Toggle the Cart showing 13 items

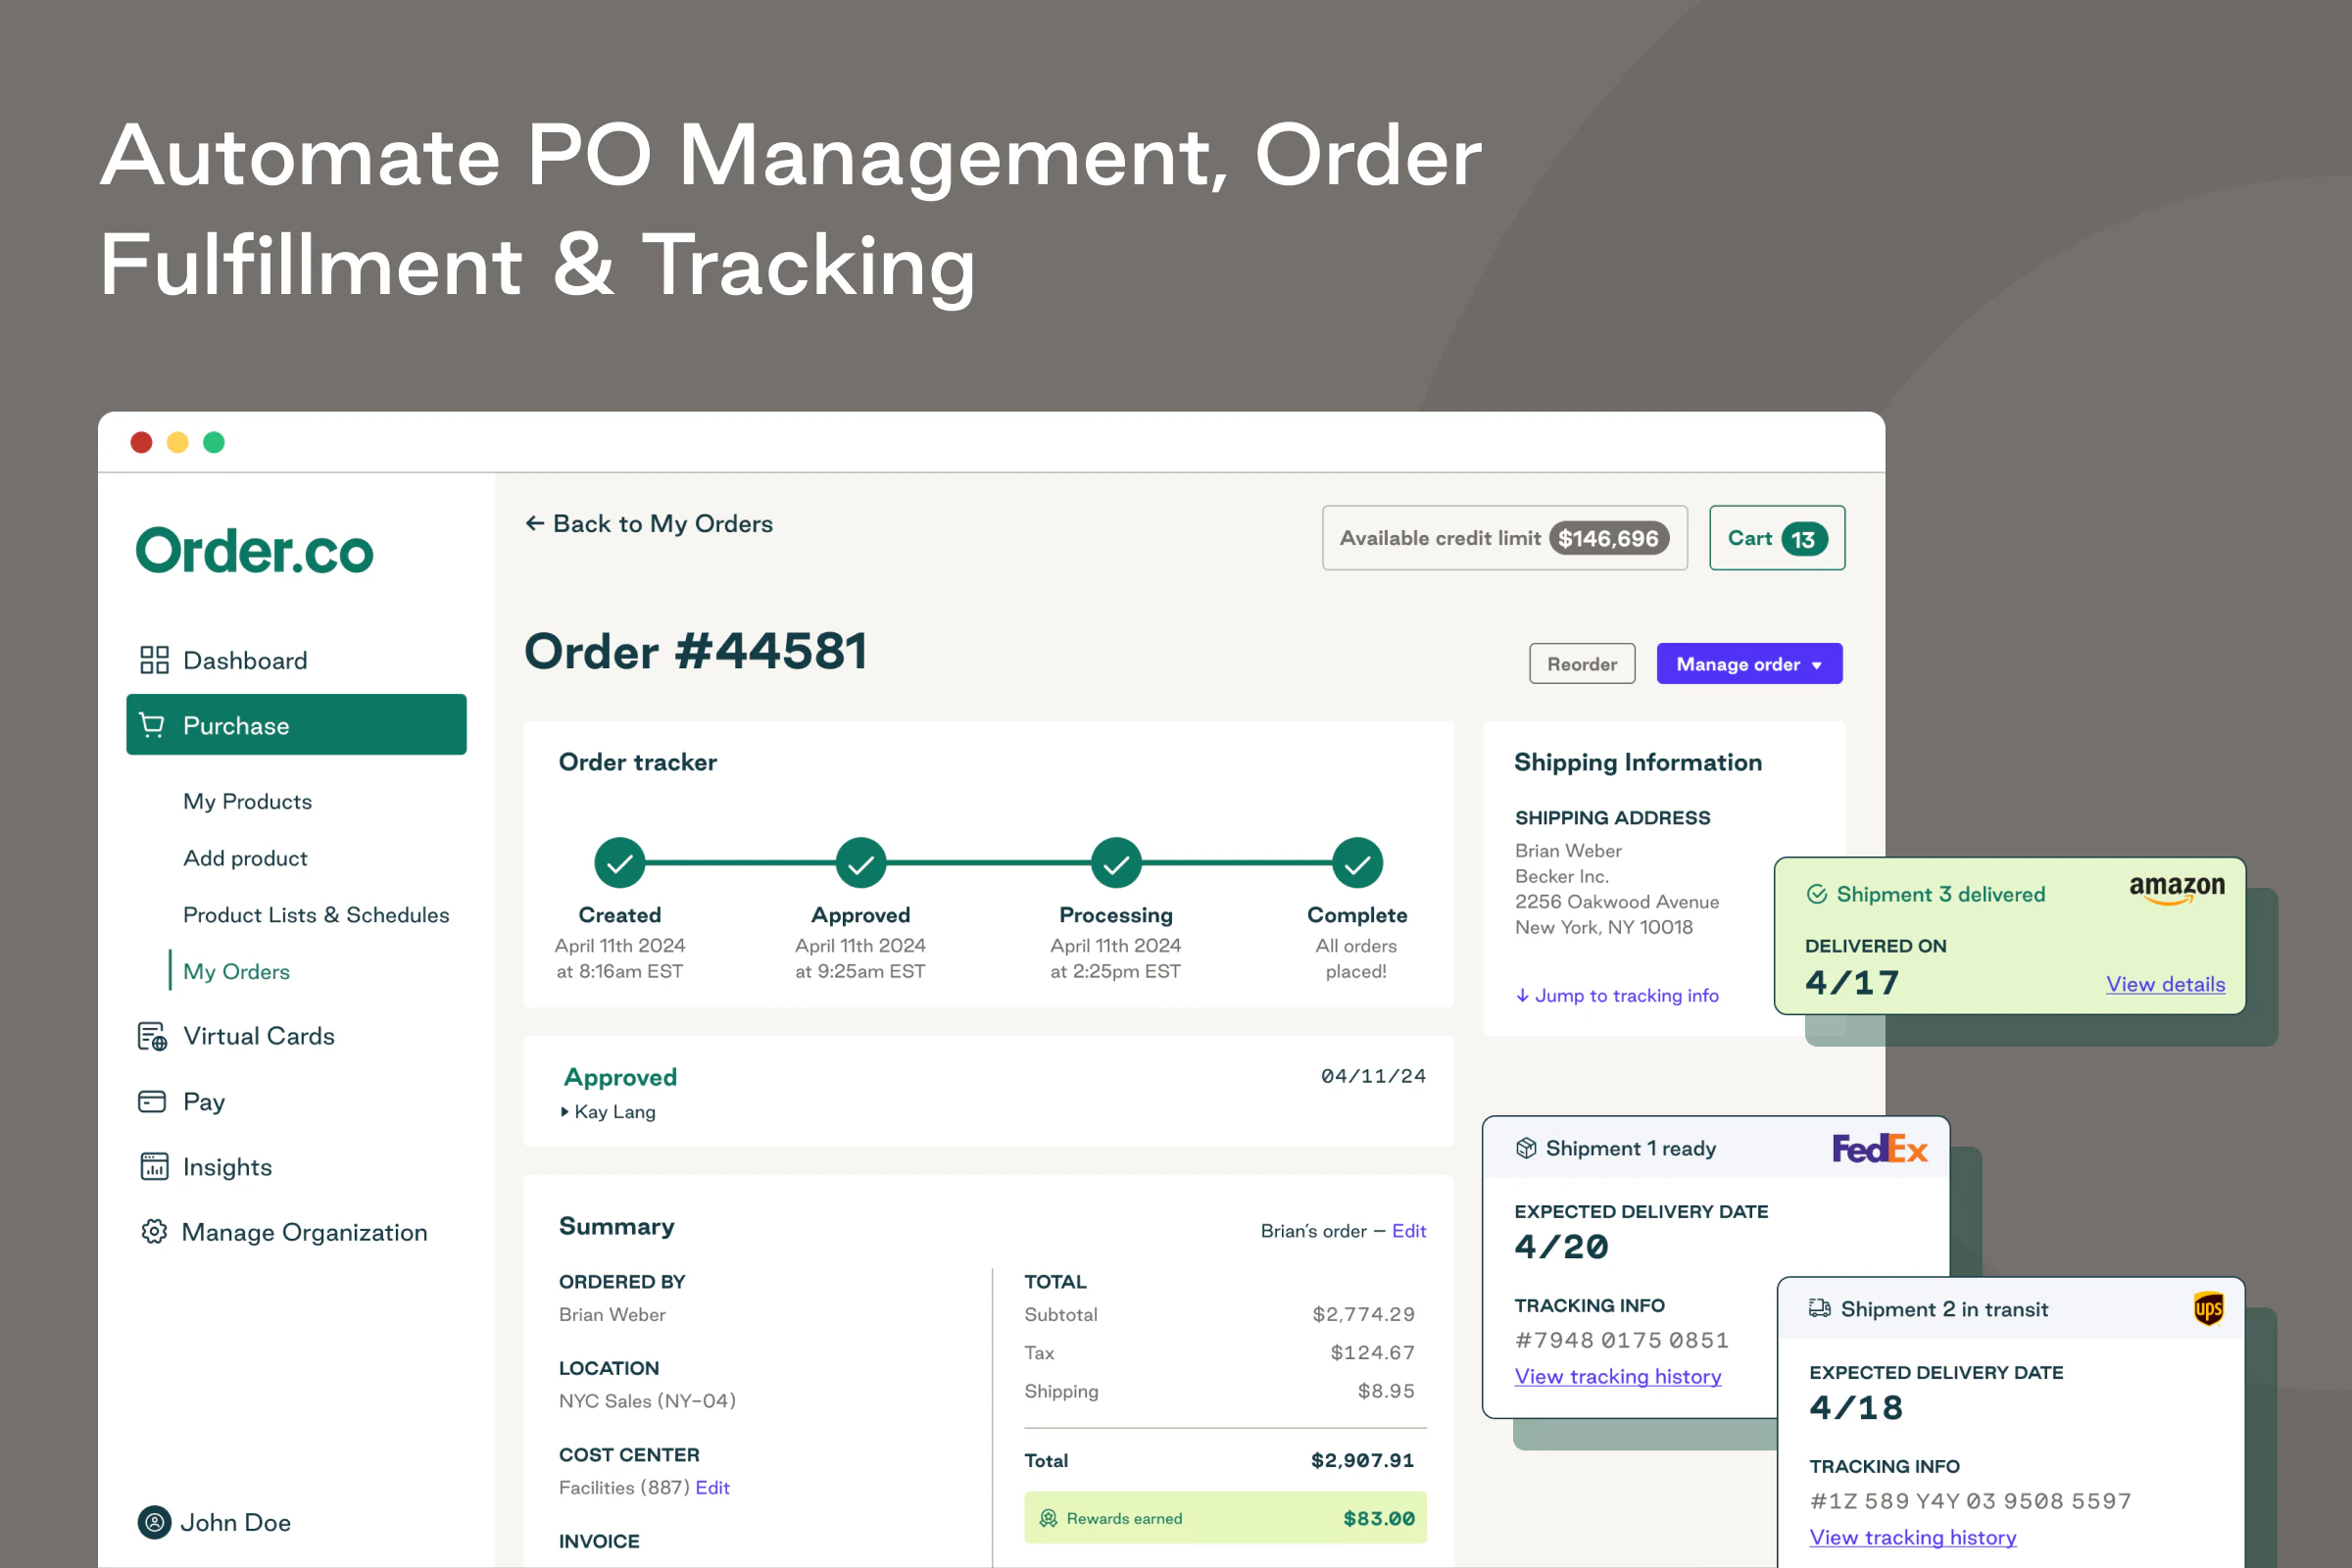tap(1776, 537)
